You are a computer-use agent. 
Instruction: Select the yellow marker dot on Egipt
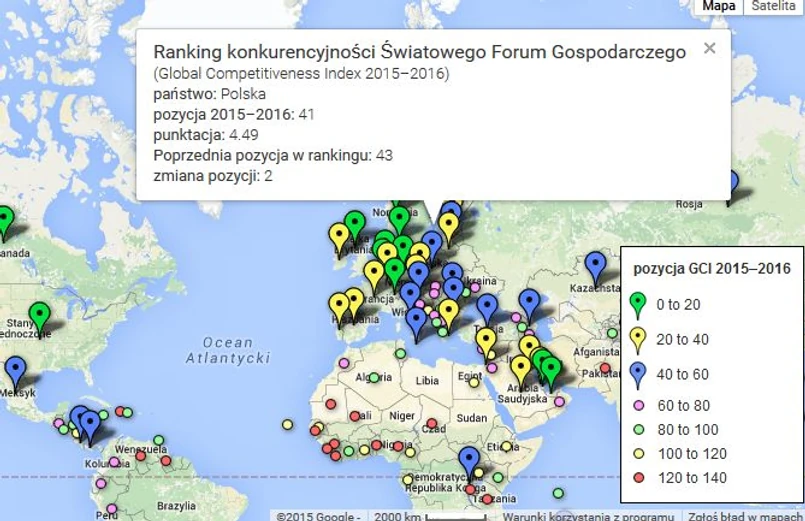474,382
